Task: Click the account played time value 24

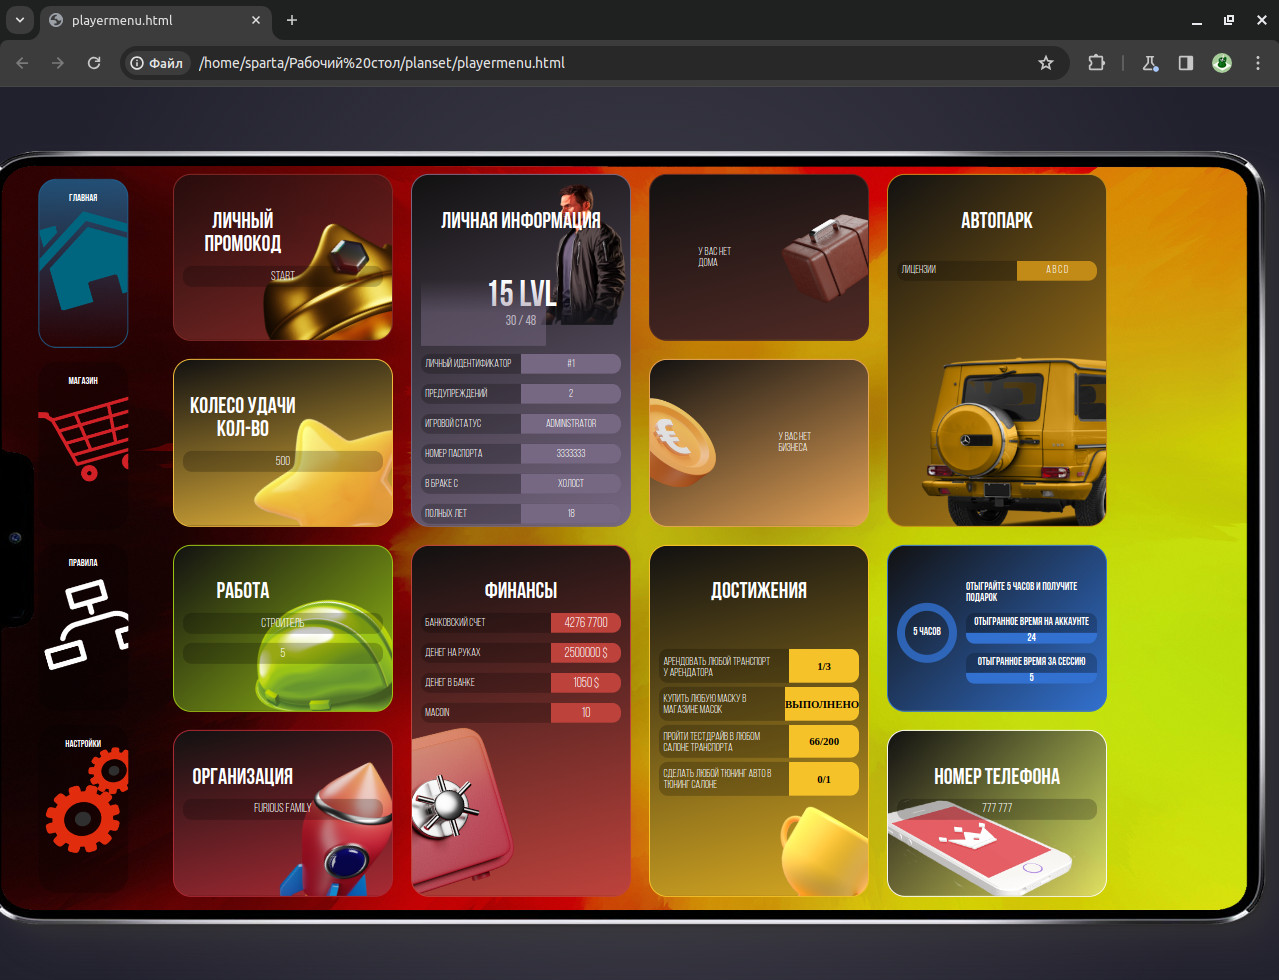Action: click(1031, 638)
